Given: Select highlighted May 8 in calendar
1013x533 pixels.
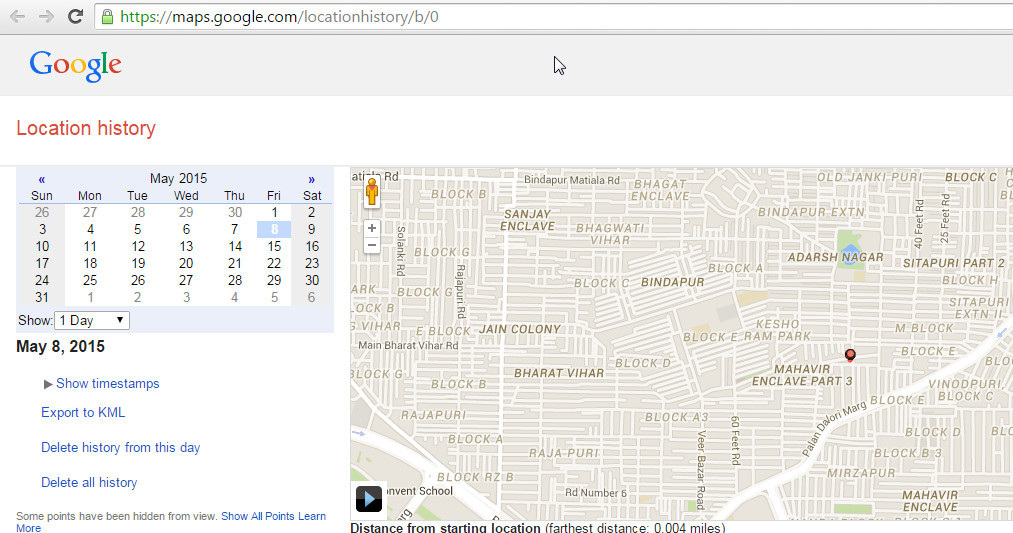Looking at the screenshot, I should click(274, 229).
